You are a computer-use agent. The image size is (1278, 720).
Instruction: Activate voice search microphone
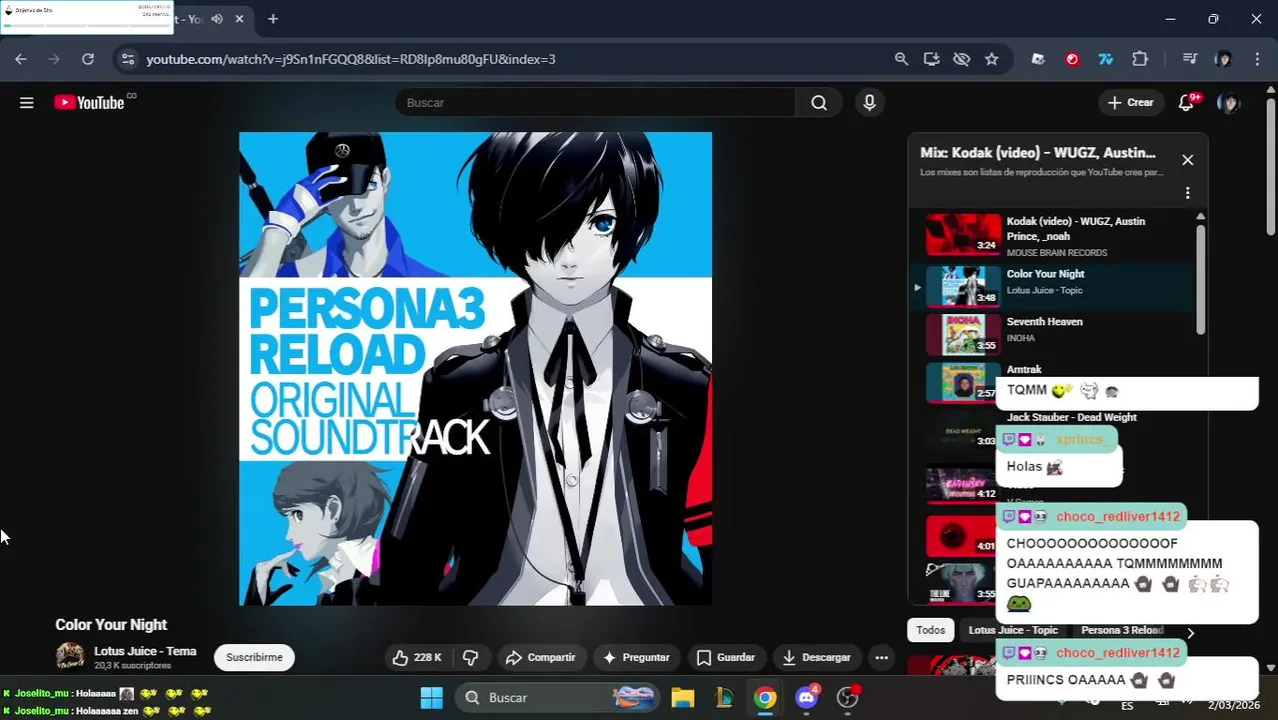[869, 102]
